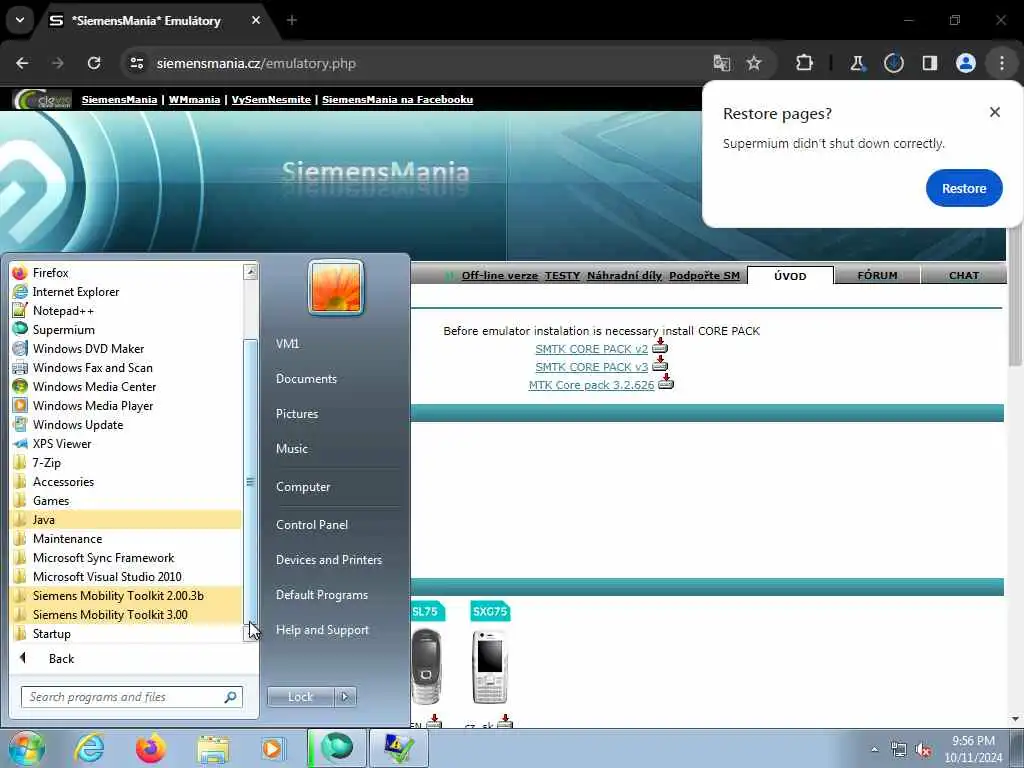Click the user account flower picture
Viewport: 1024px width, 768px height.
[x=336, y=288]
